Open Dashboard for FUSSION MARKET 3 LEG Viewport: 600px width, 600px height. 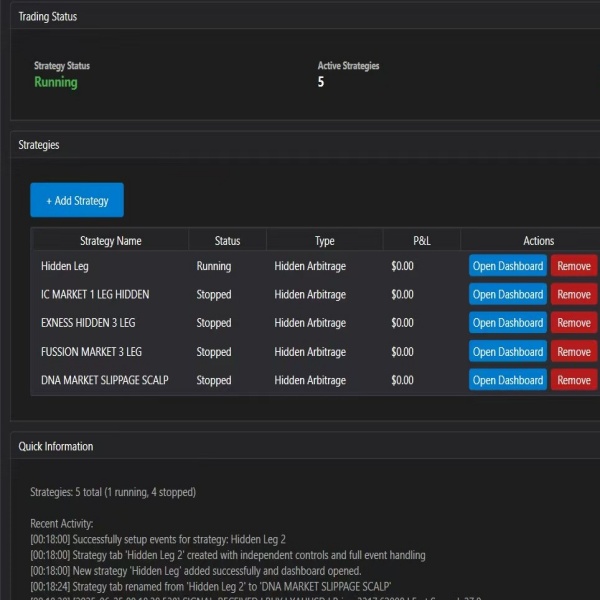[x=508, y=352]
